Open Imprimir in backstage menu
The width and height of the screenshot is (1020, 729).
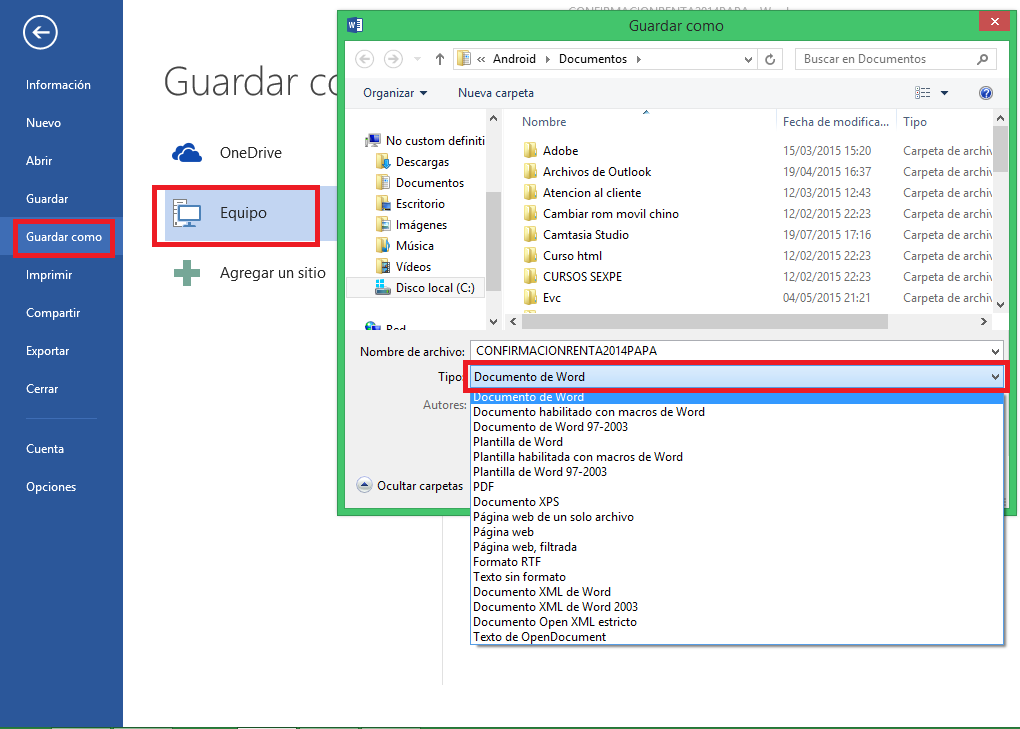point(49,275)
